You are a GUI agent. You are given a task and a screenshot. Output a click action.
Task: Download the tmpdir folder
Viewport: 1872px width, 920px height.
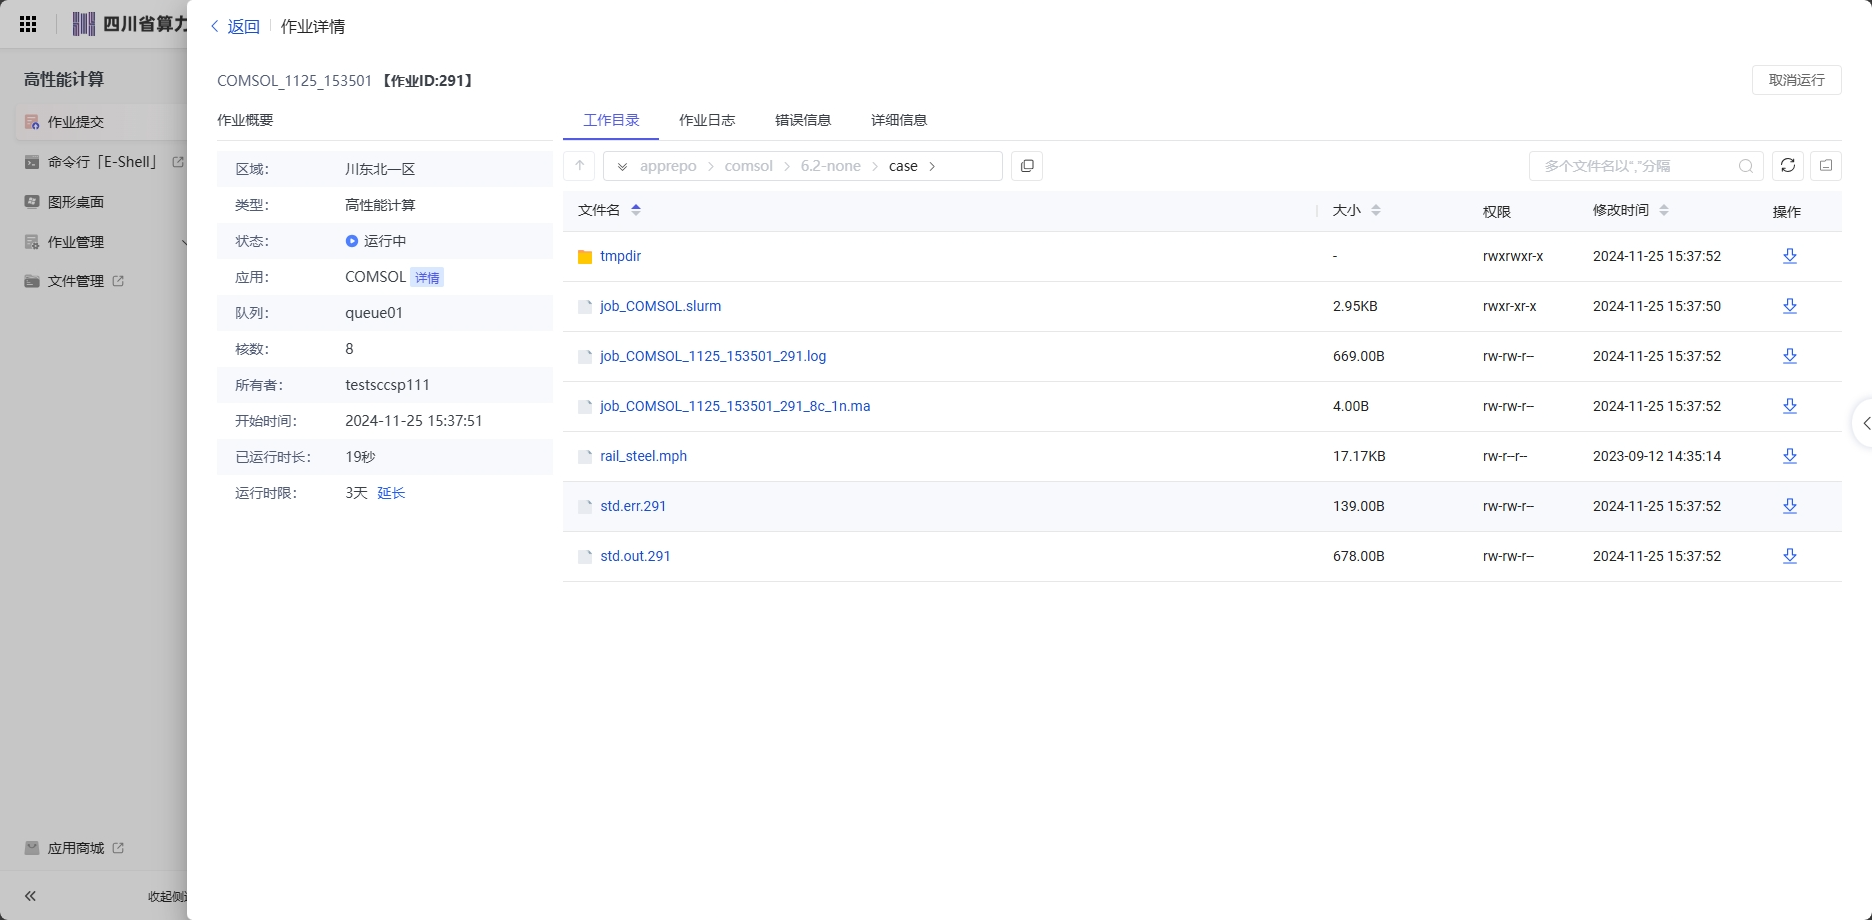1790,256
